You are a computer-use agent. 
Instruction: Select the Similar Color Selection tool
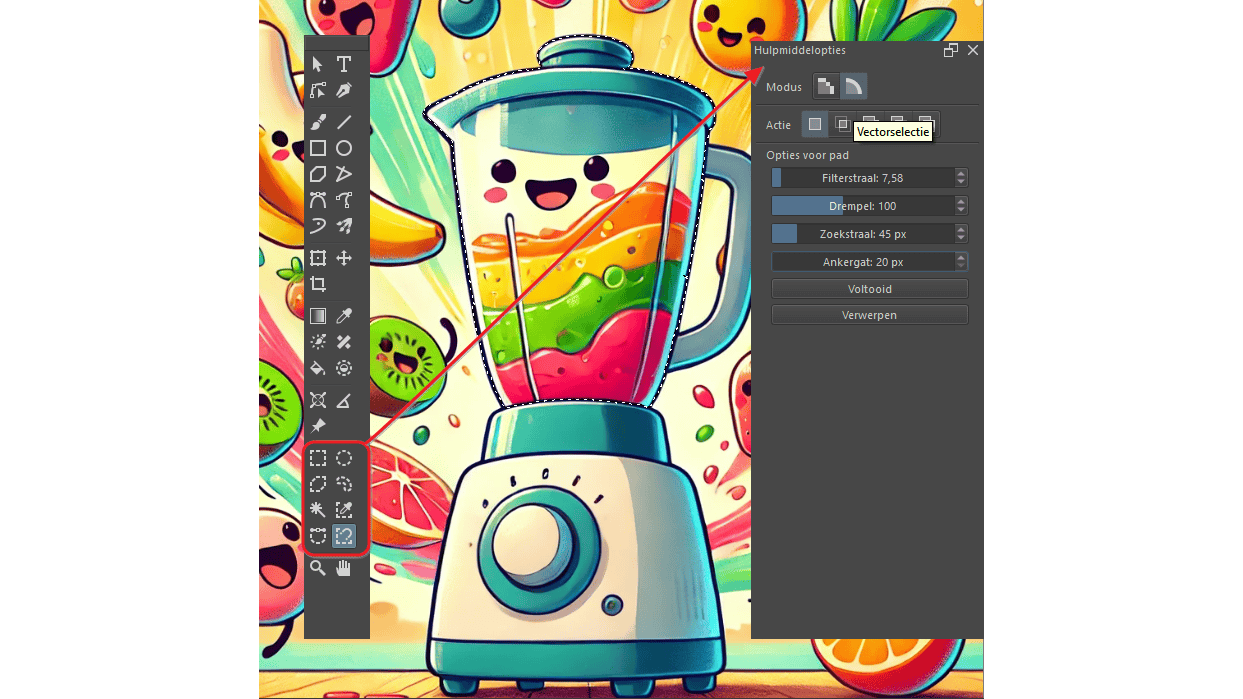(x=344, y=510)
